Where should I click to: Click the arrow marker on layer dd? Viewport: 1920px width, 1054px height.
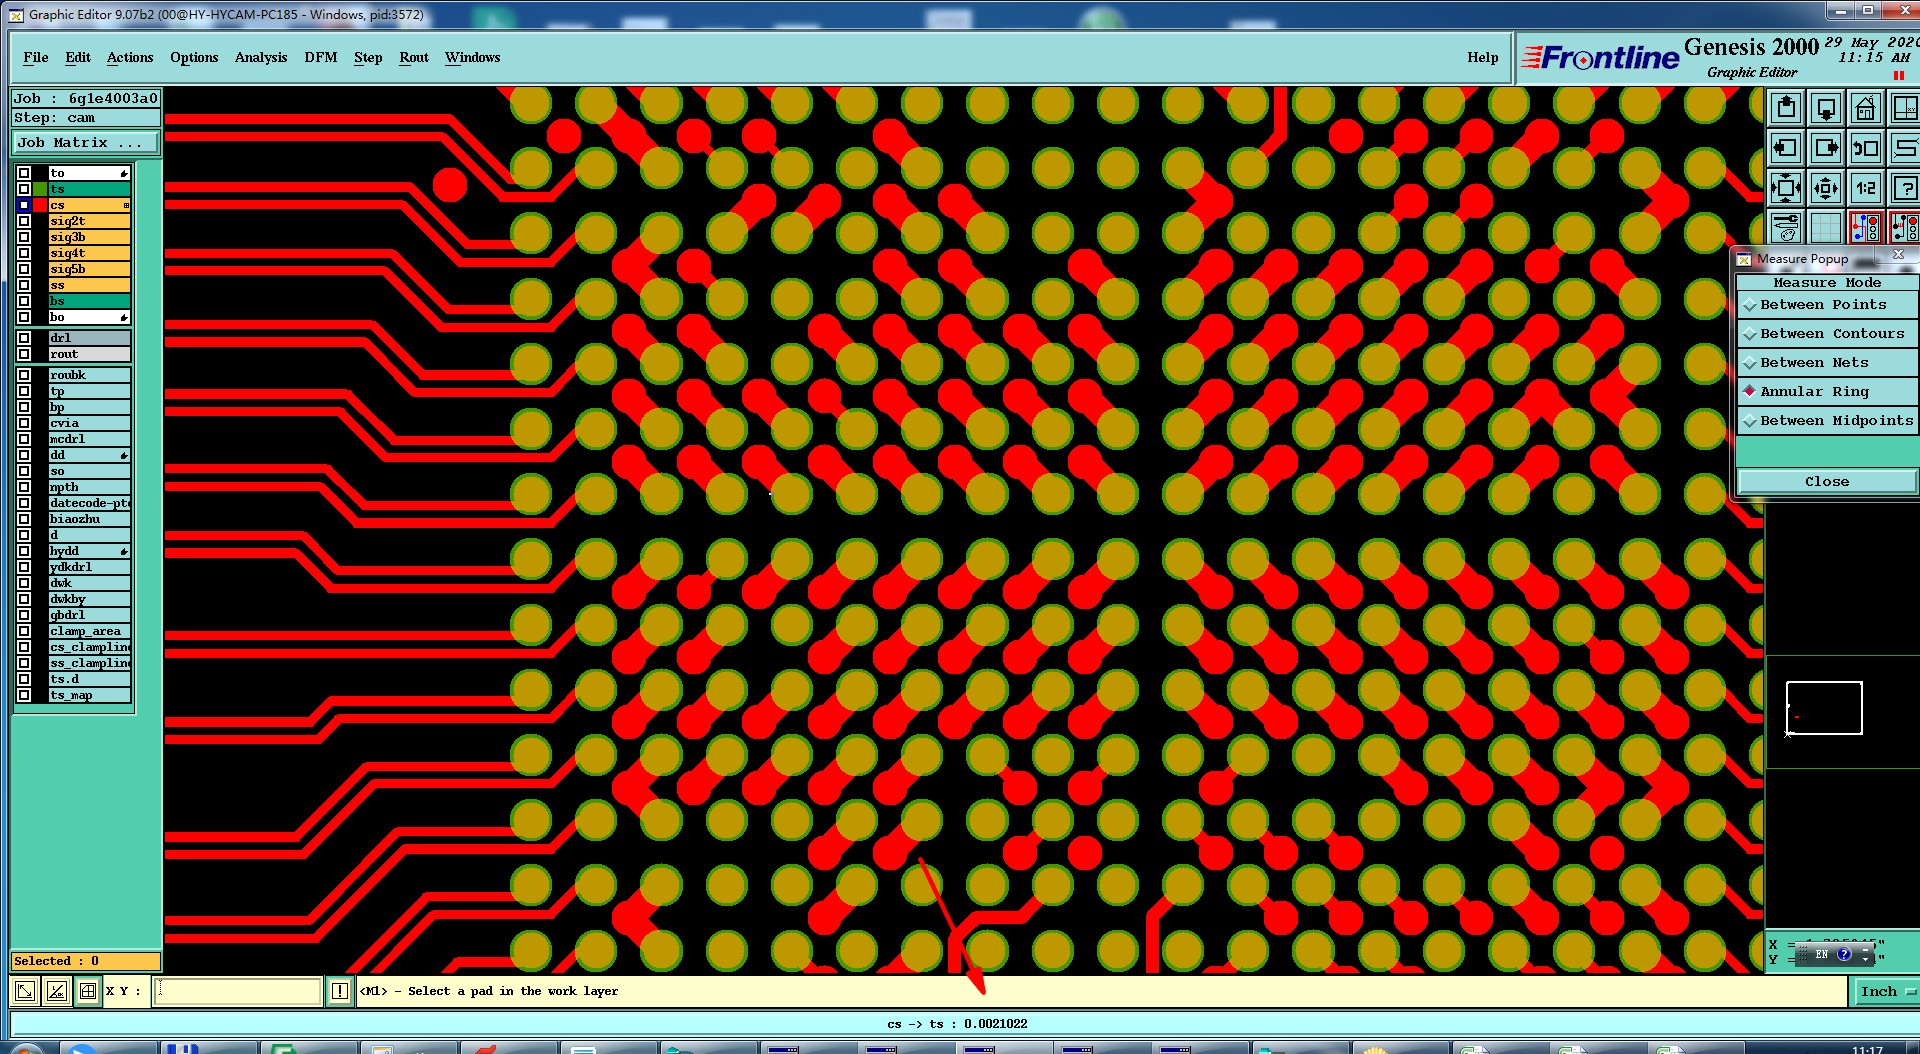pos(124,456)
